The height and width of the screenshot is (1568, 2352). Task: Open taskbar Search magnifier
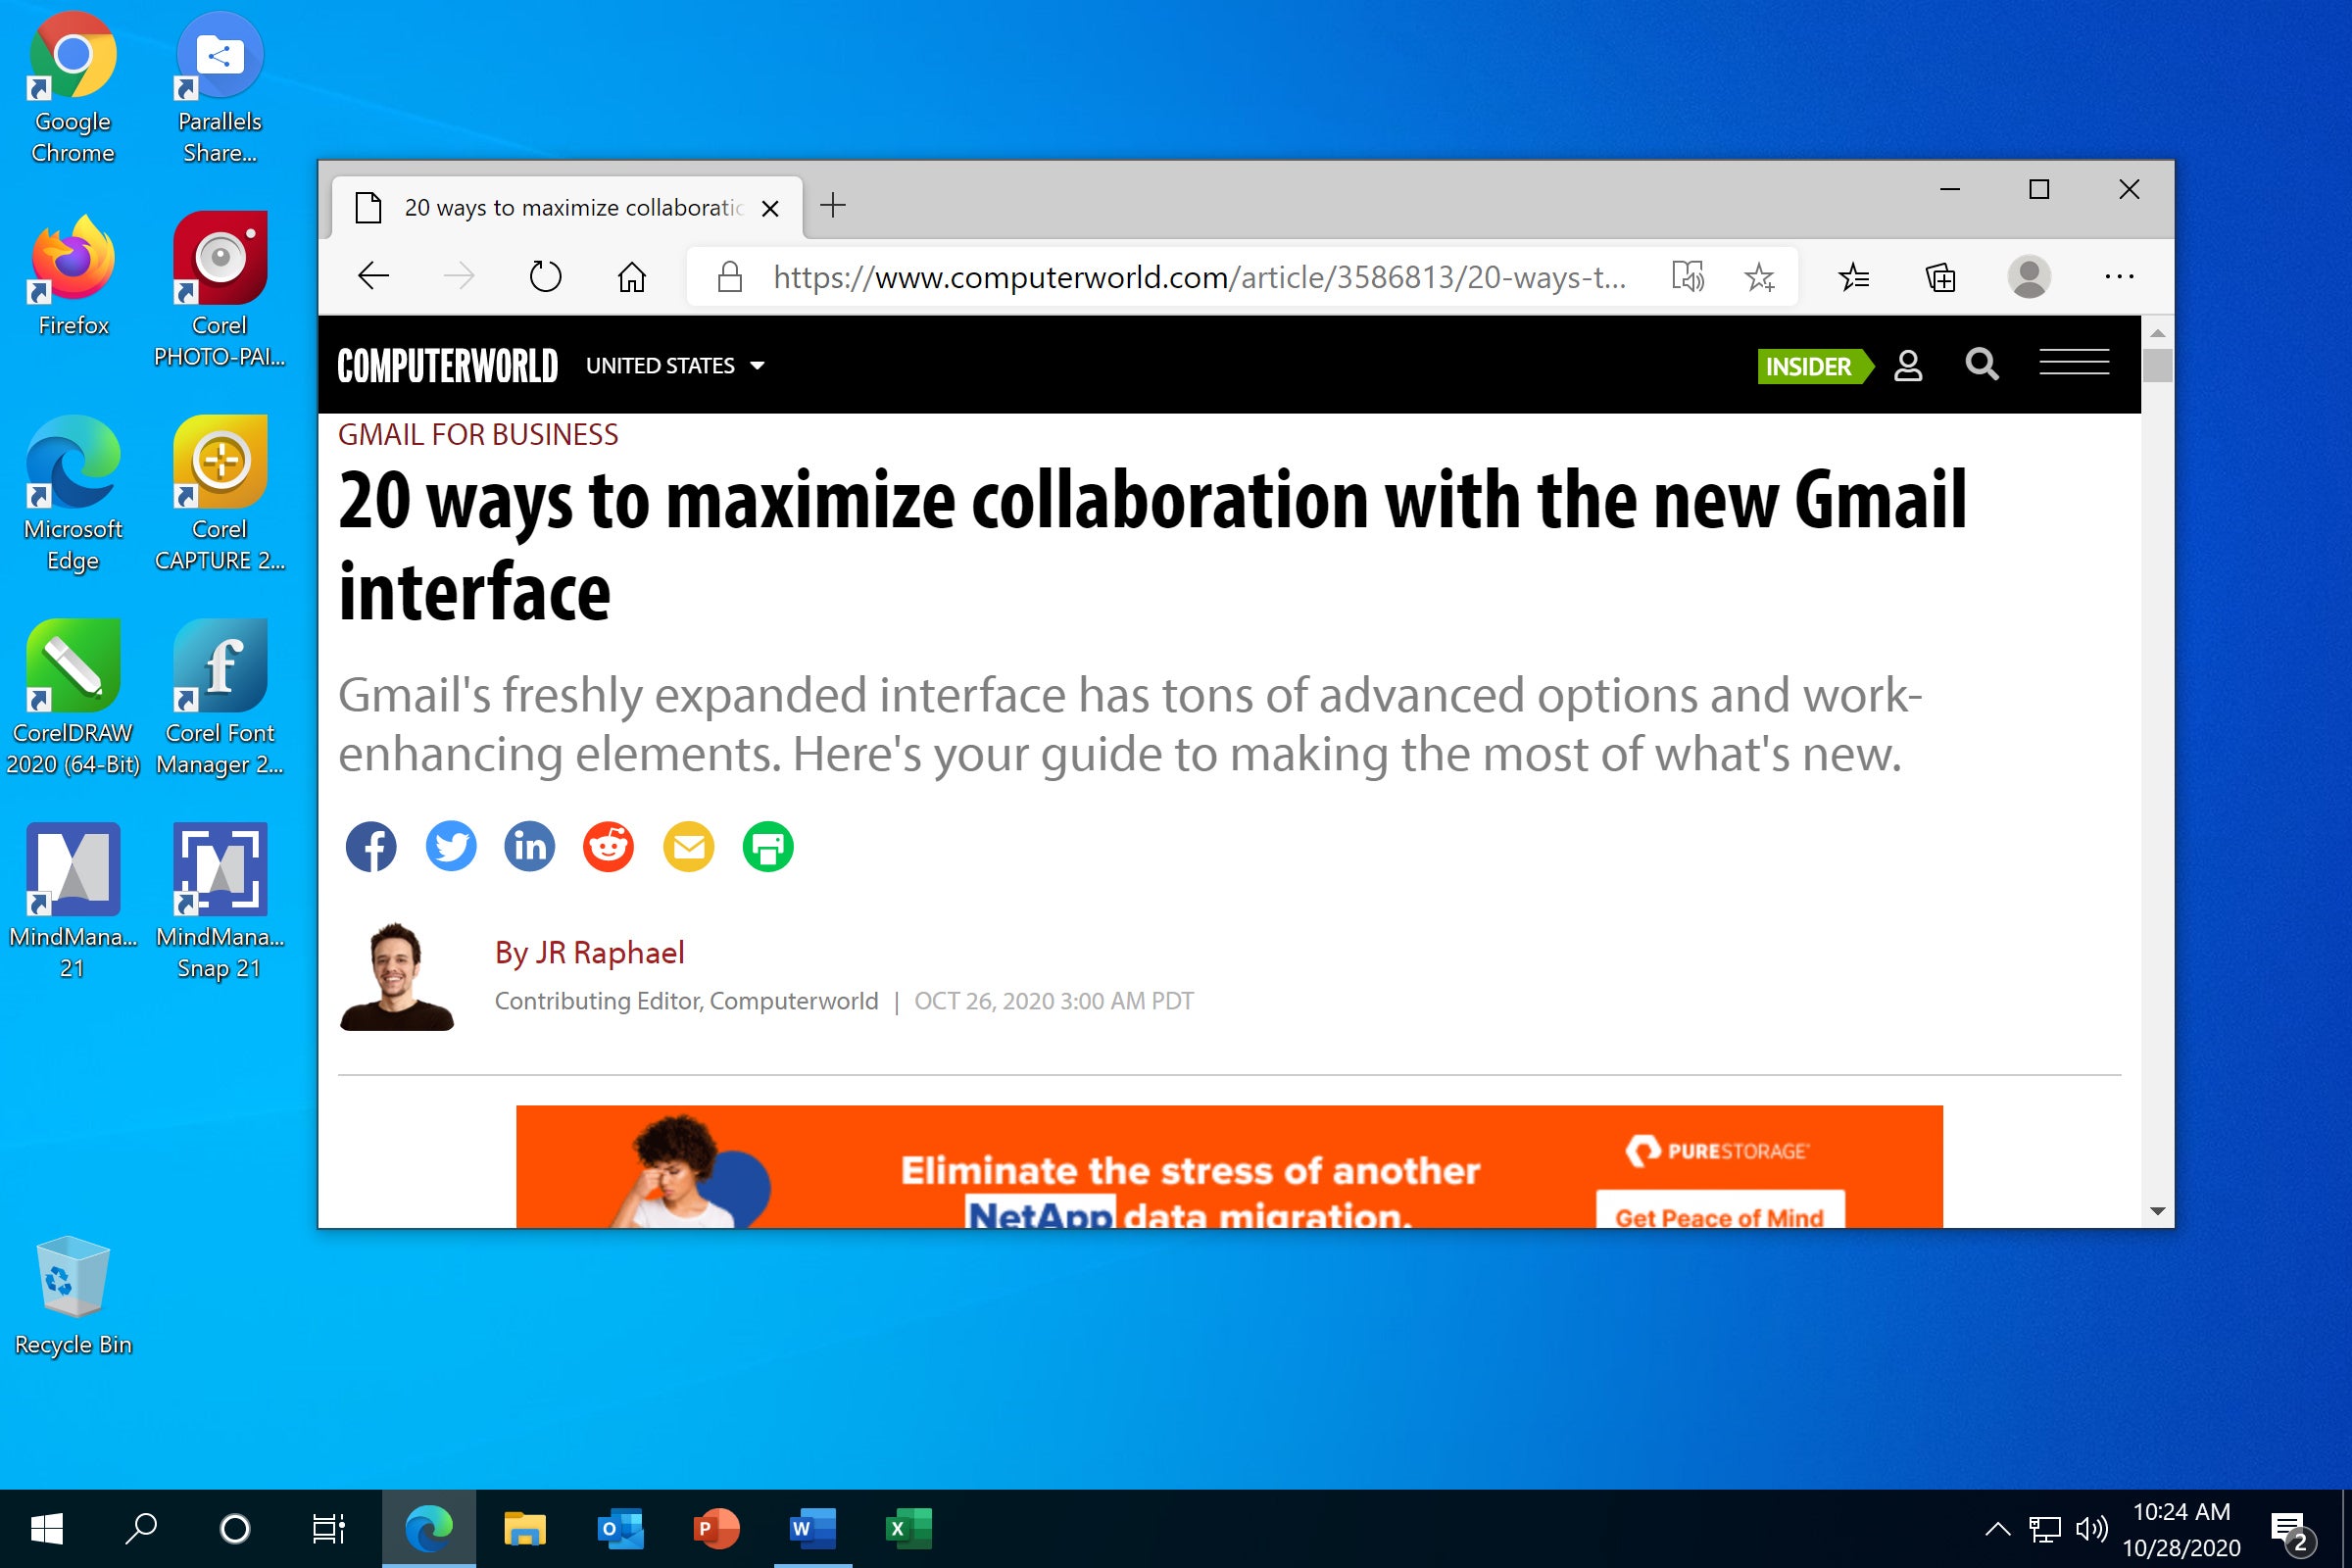(x=141, y=1528)
